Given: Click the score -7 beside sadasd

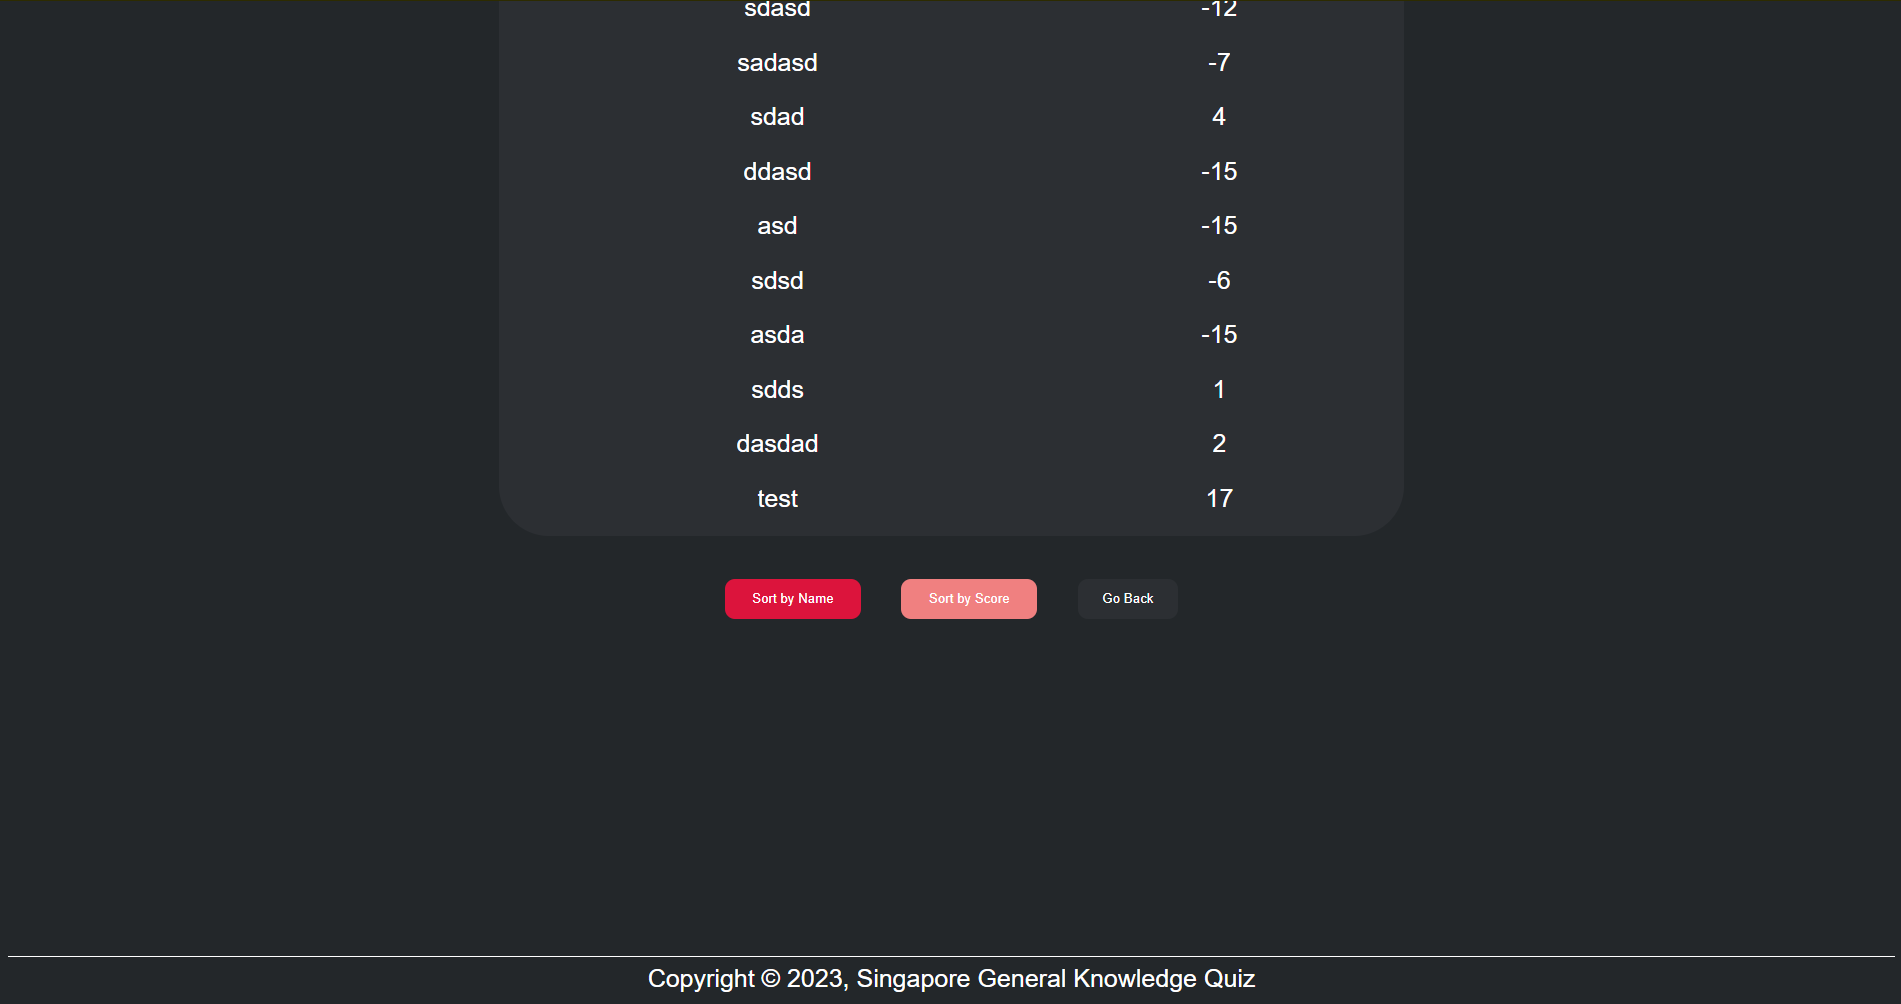Looking at the screenshot, I should (1219, 62).
